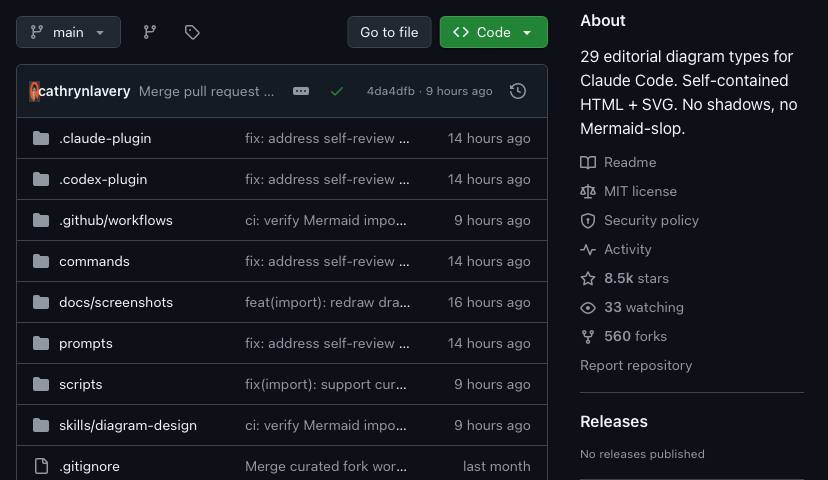This screenshot has width=828, height=480.
Task: Click the .claude-plugin folder icon
Action: coord(41,138)
